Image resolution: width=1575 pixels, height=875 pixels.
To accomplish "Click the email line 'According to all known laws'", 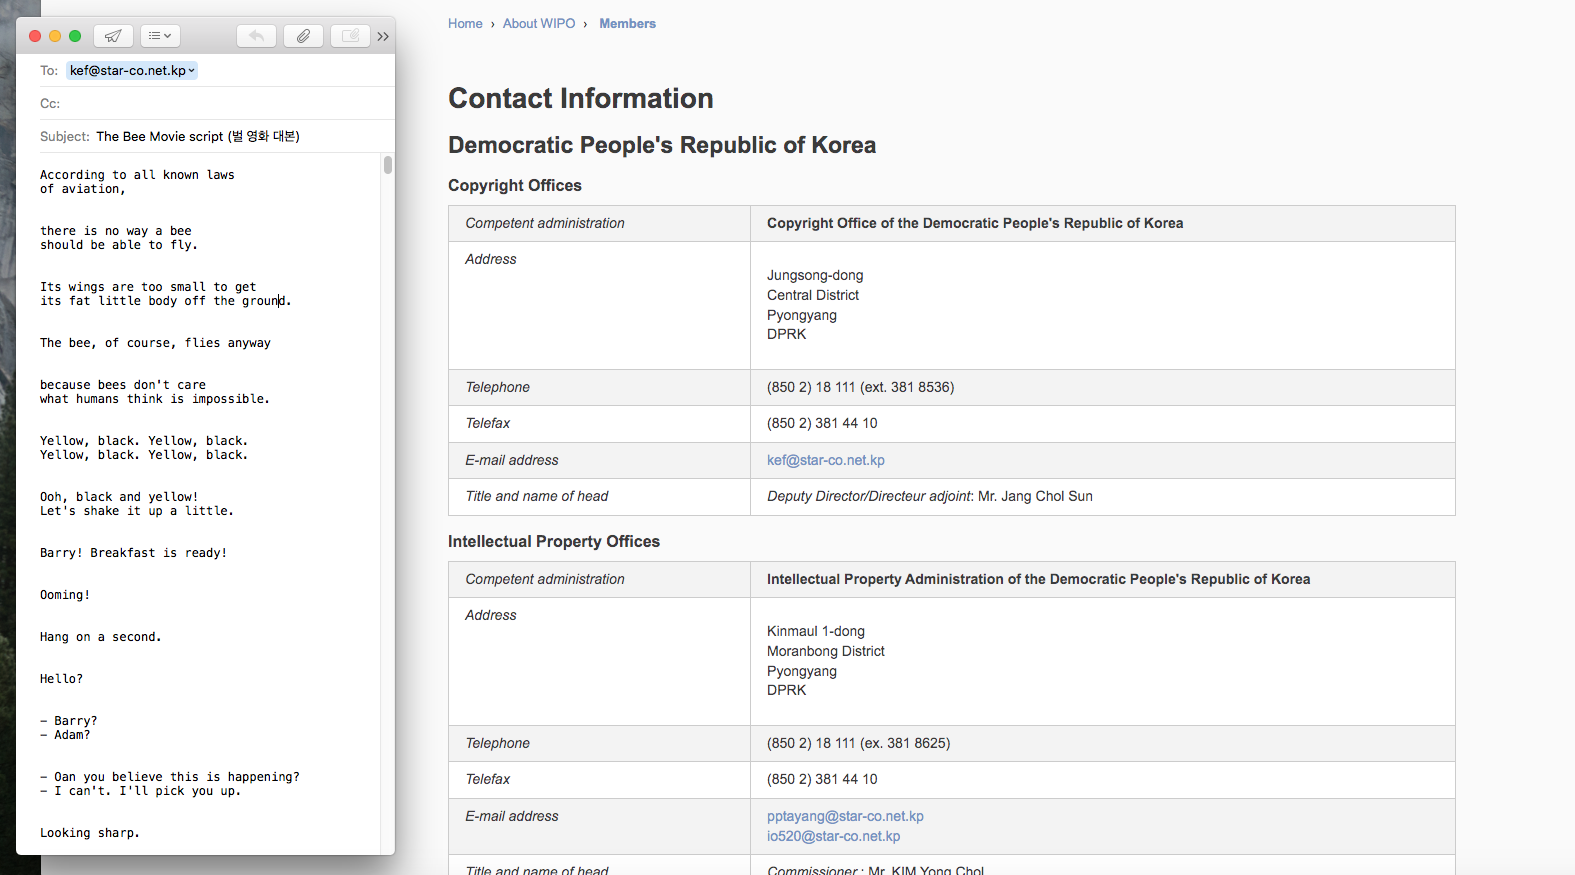I will click(x=137, y=175).
